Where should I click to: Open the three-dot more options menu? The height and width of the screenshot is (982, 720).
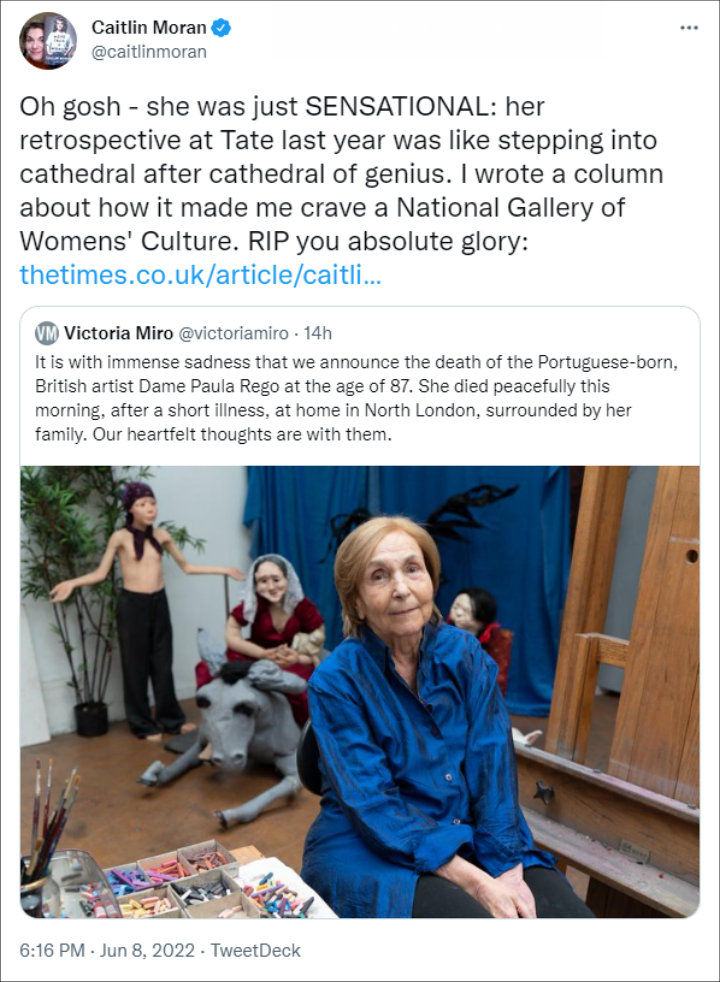689,28
